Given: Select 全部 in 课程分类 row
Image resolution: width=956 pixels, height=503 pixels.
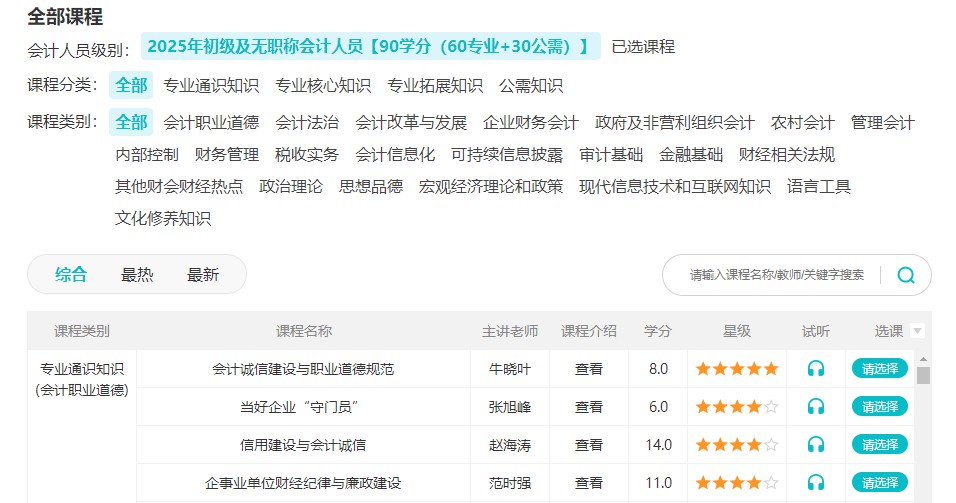Looking at the screenshot, I should [131, 85].
